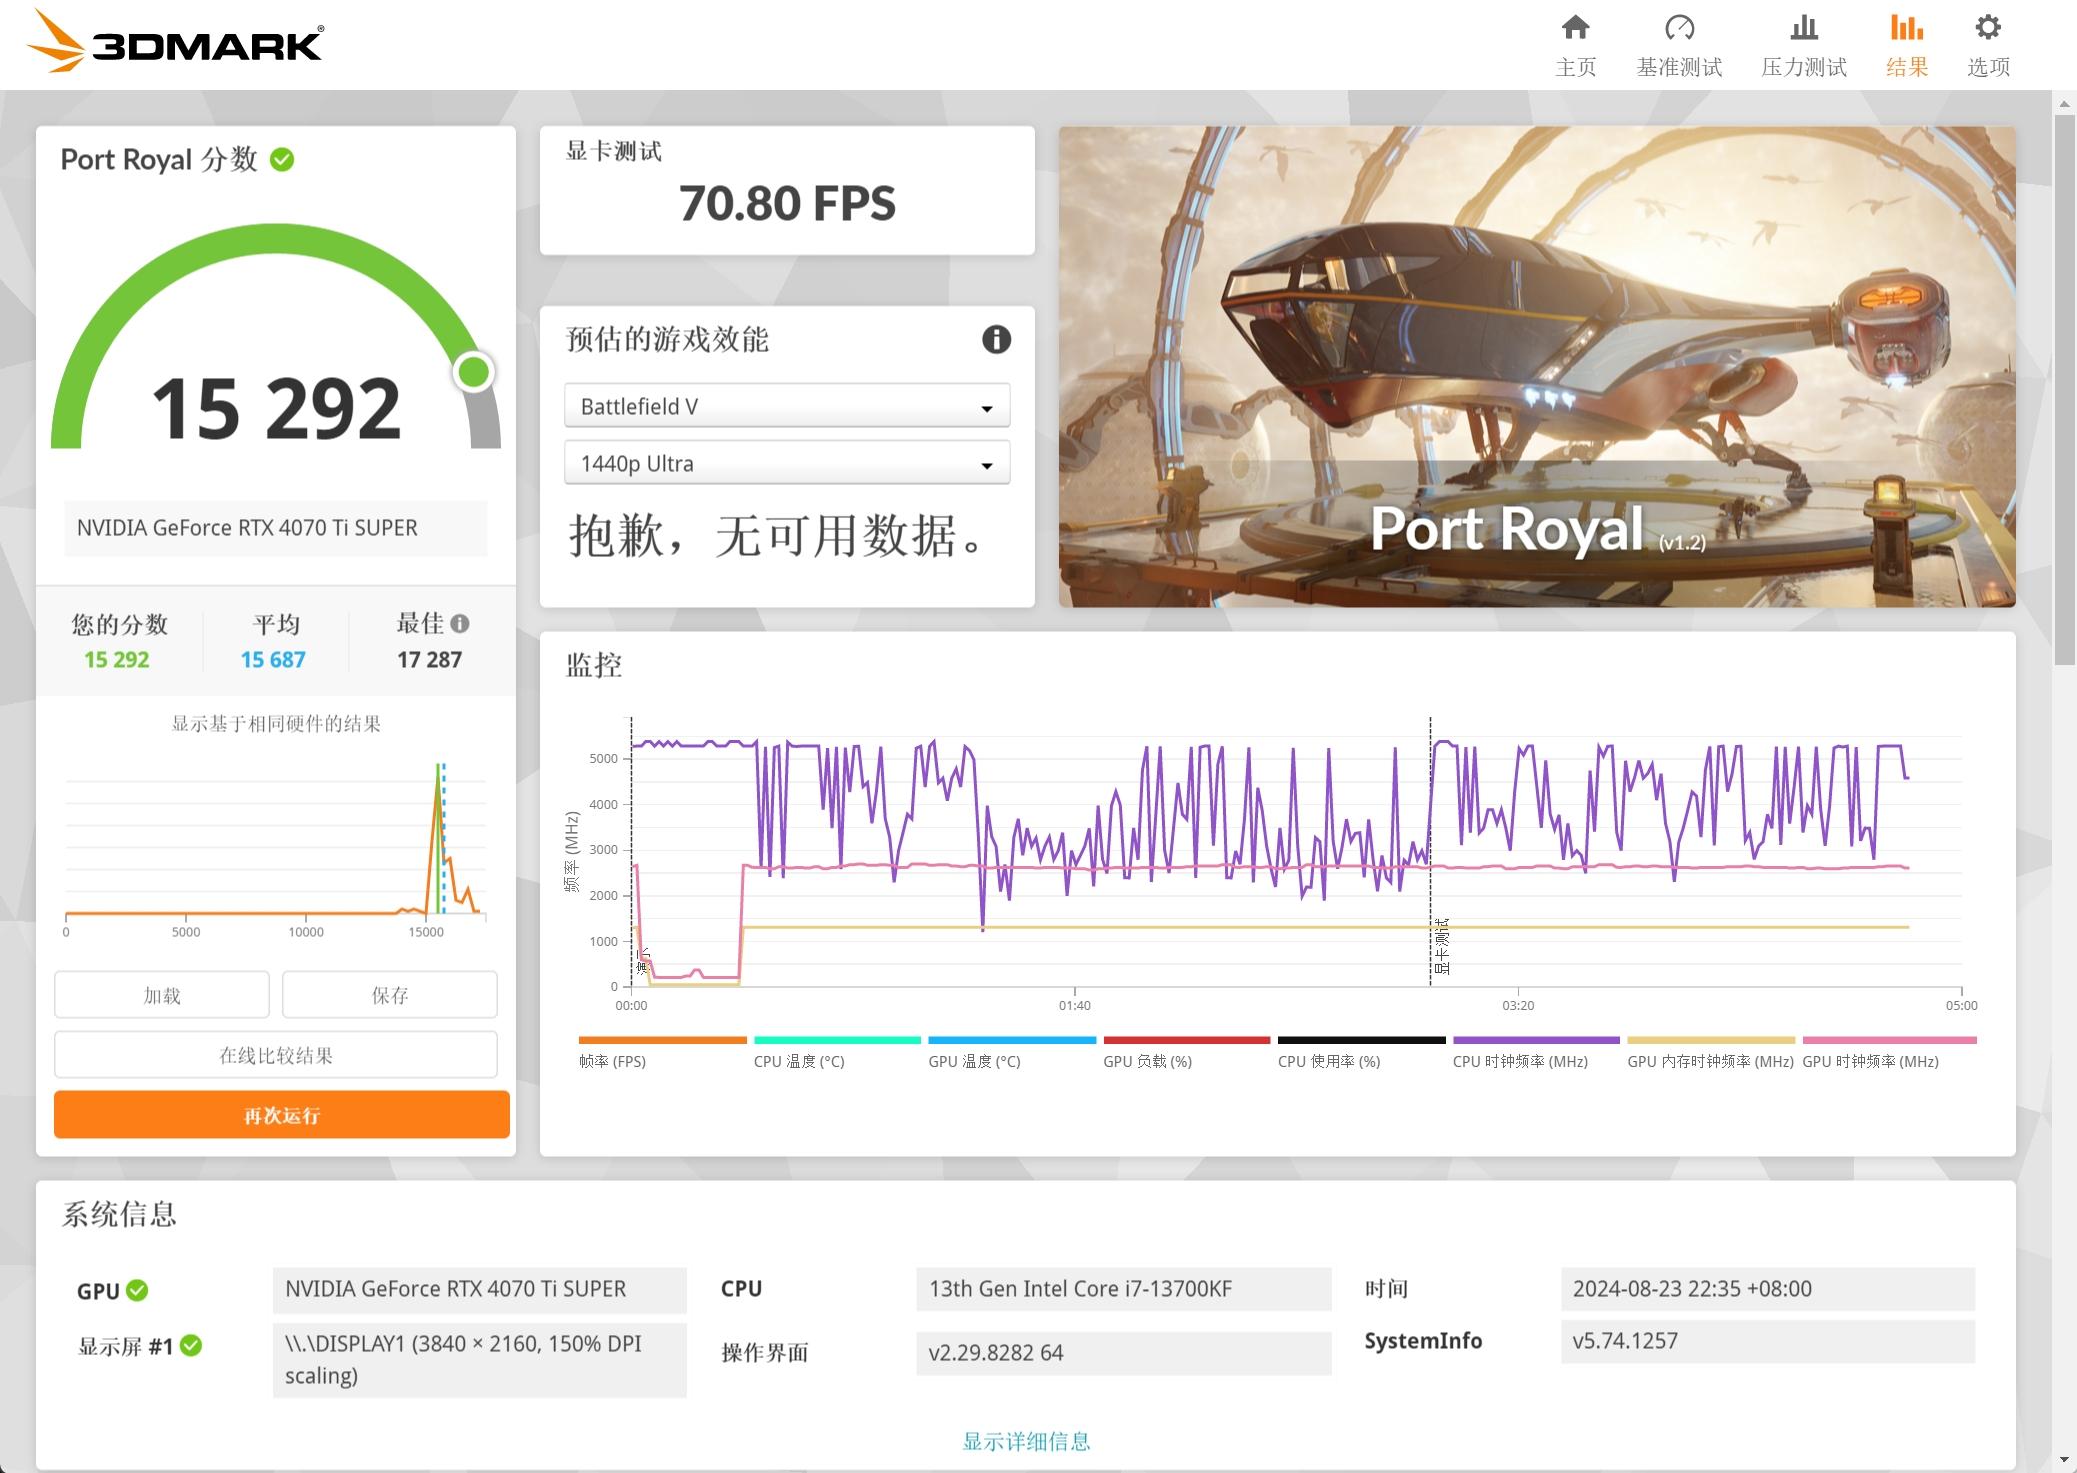Click scrollbar down arrow
This screenshot has height=1473, width=2077.
(x=2065, y=1461)
